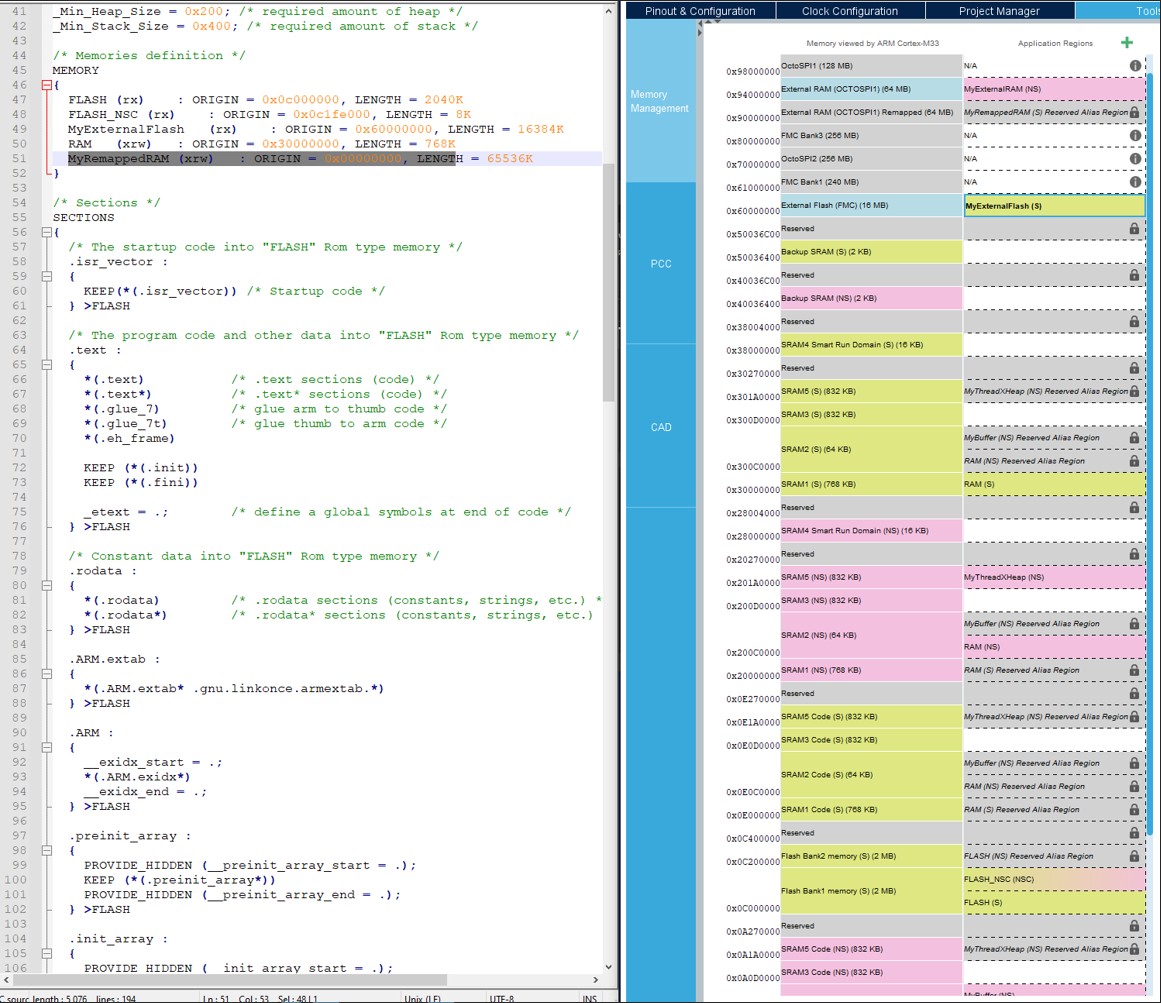
Task: Click the green plus to add application region
Action: click(x=1127, y=43)
